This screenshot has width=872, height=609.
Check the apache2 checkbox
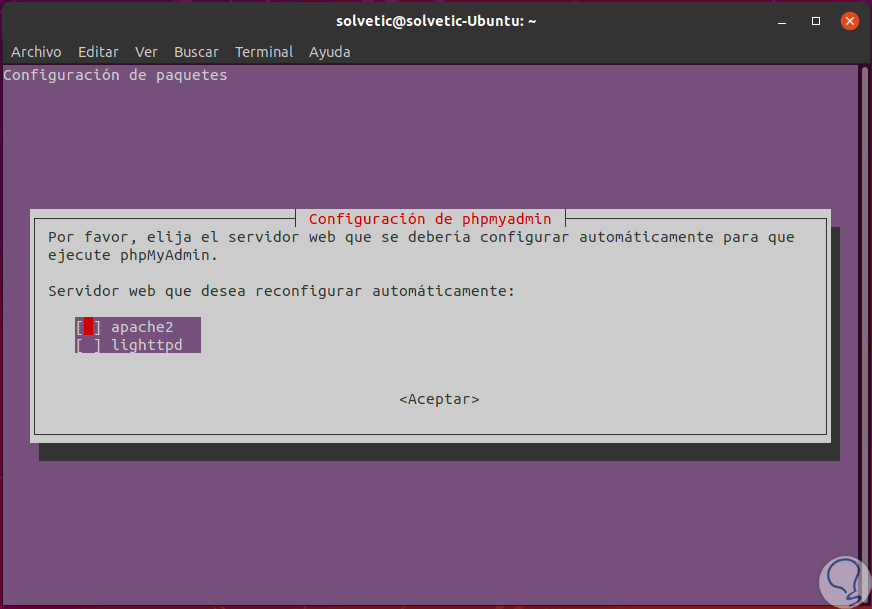click(x=88, y=327)
